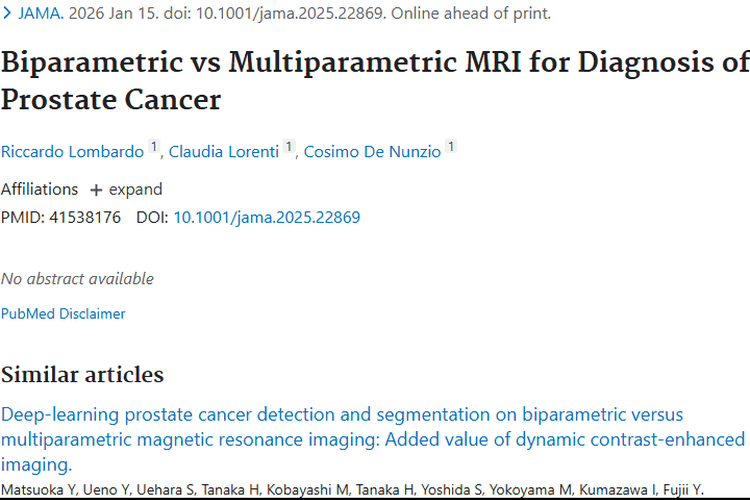750x500 pixels.
Task: Open author Riccardo Lombardo's link
Action: [73, 152]
